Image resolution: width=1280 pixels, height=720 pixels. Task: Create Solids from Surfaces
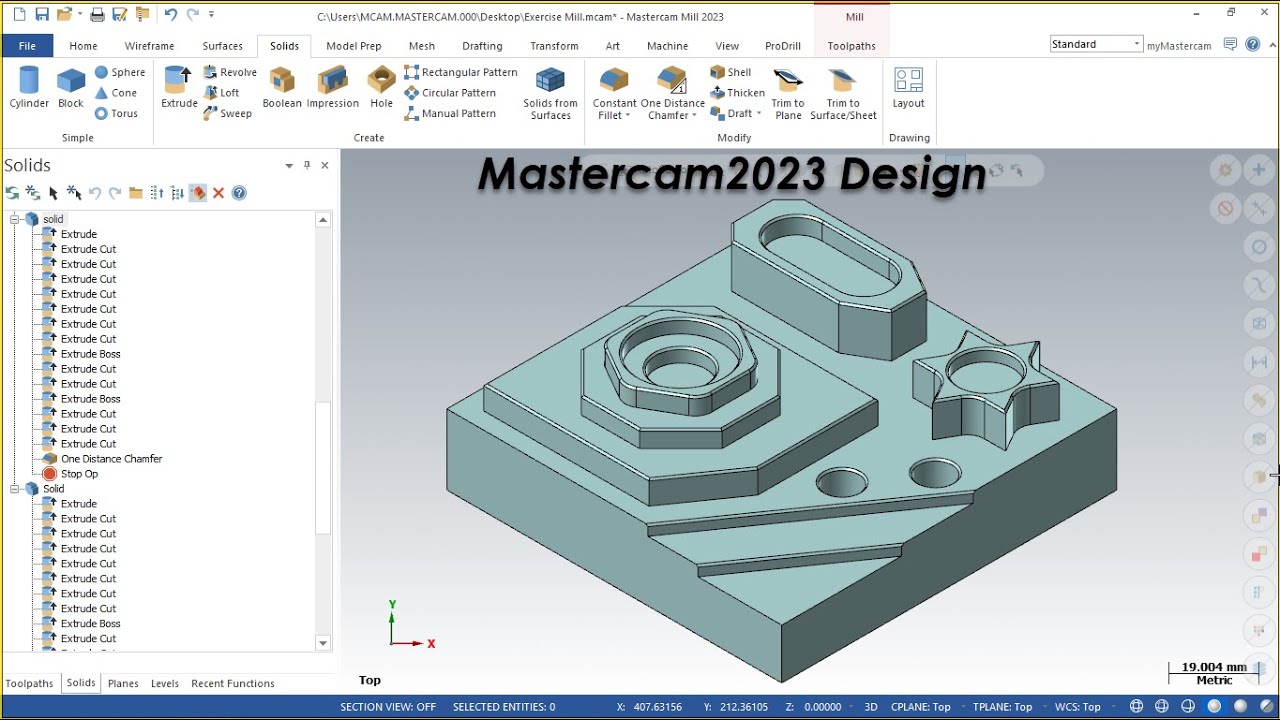tap(551, 94)
